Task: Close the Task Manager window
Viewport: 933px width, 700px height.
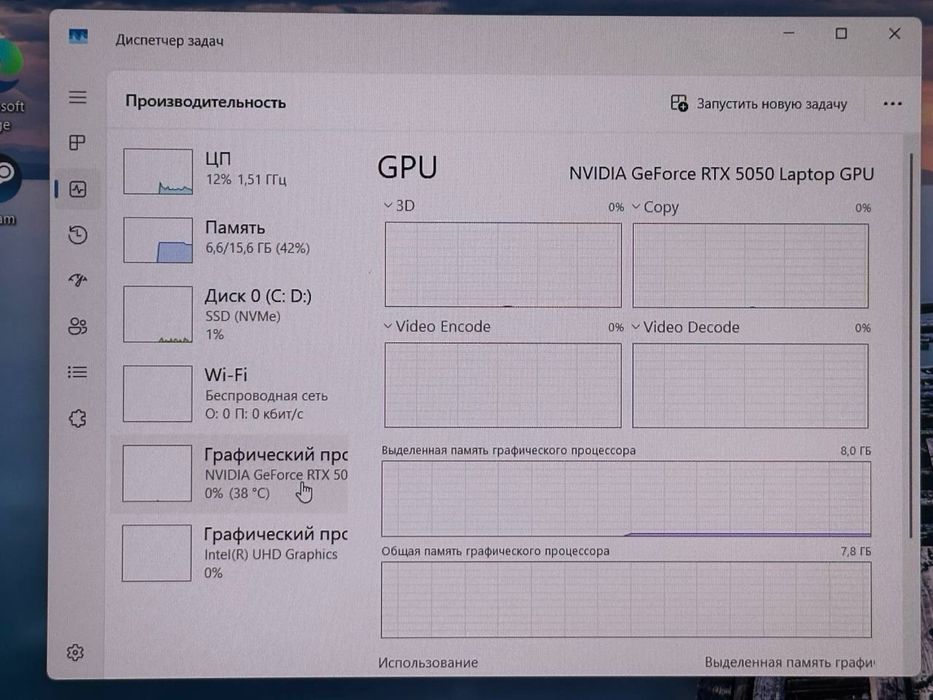Action: pos(894,33)
